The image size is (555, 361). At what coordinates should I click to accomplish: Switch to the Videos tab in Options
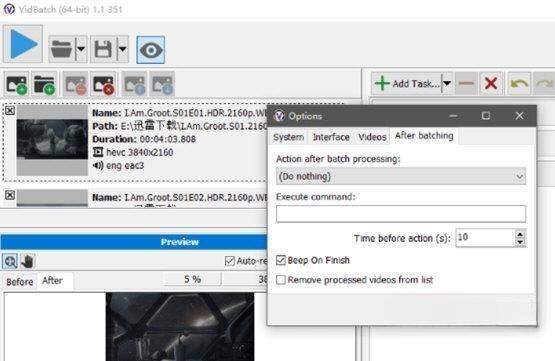[x=372, y=137]
